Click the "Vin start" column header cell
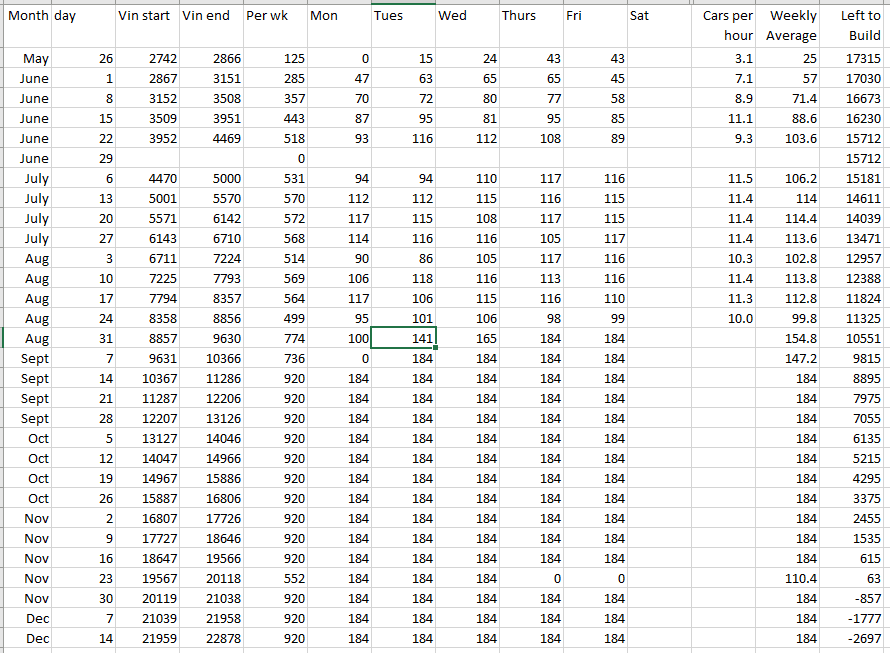The image size is (890, 653). pos(147,16)
